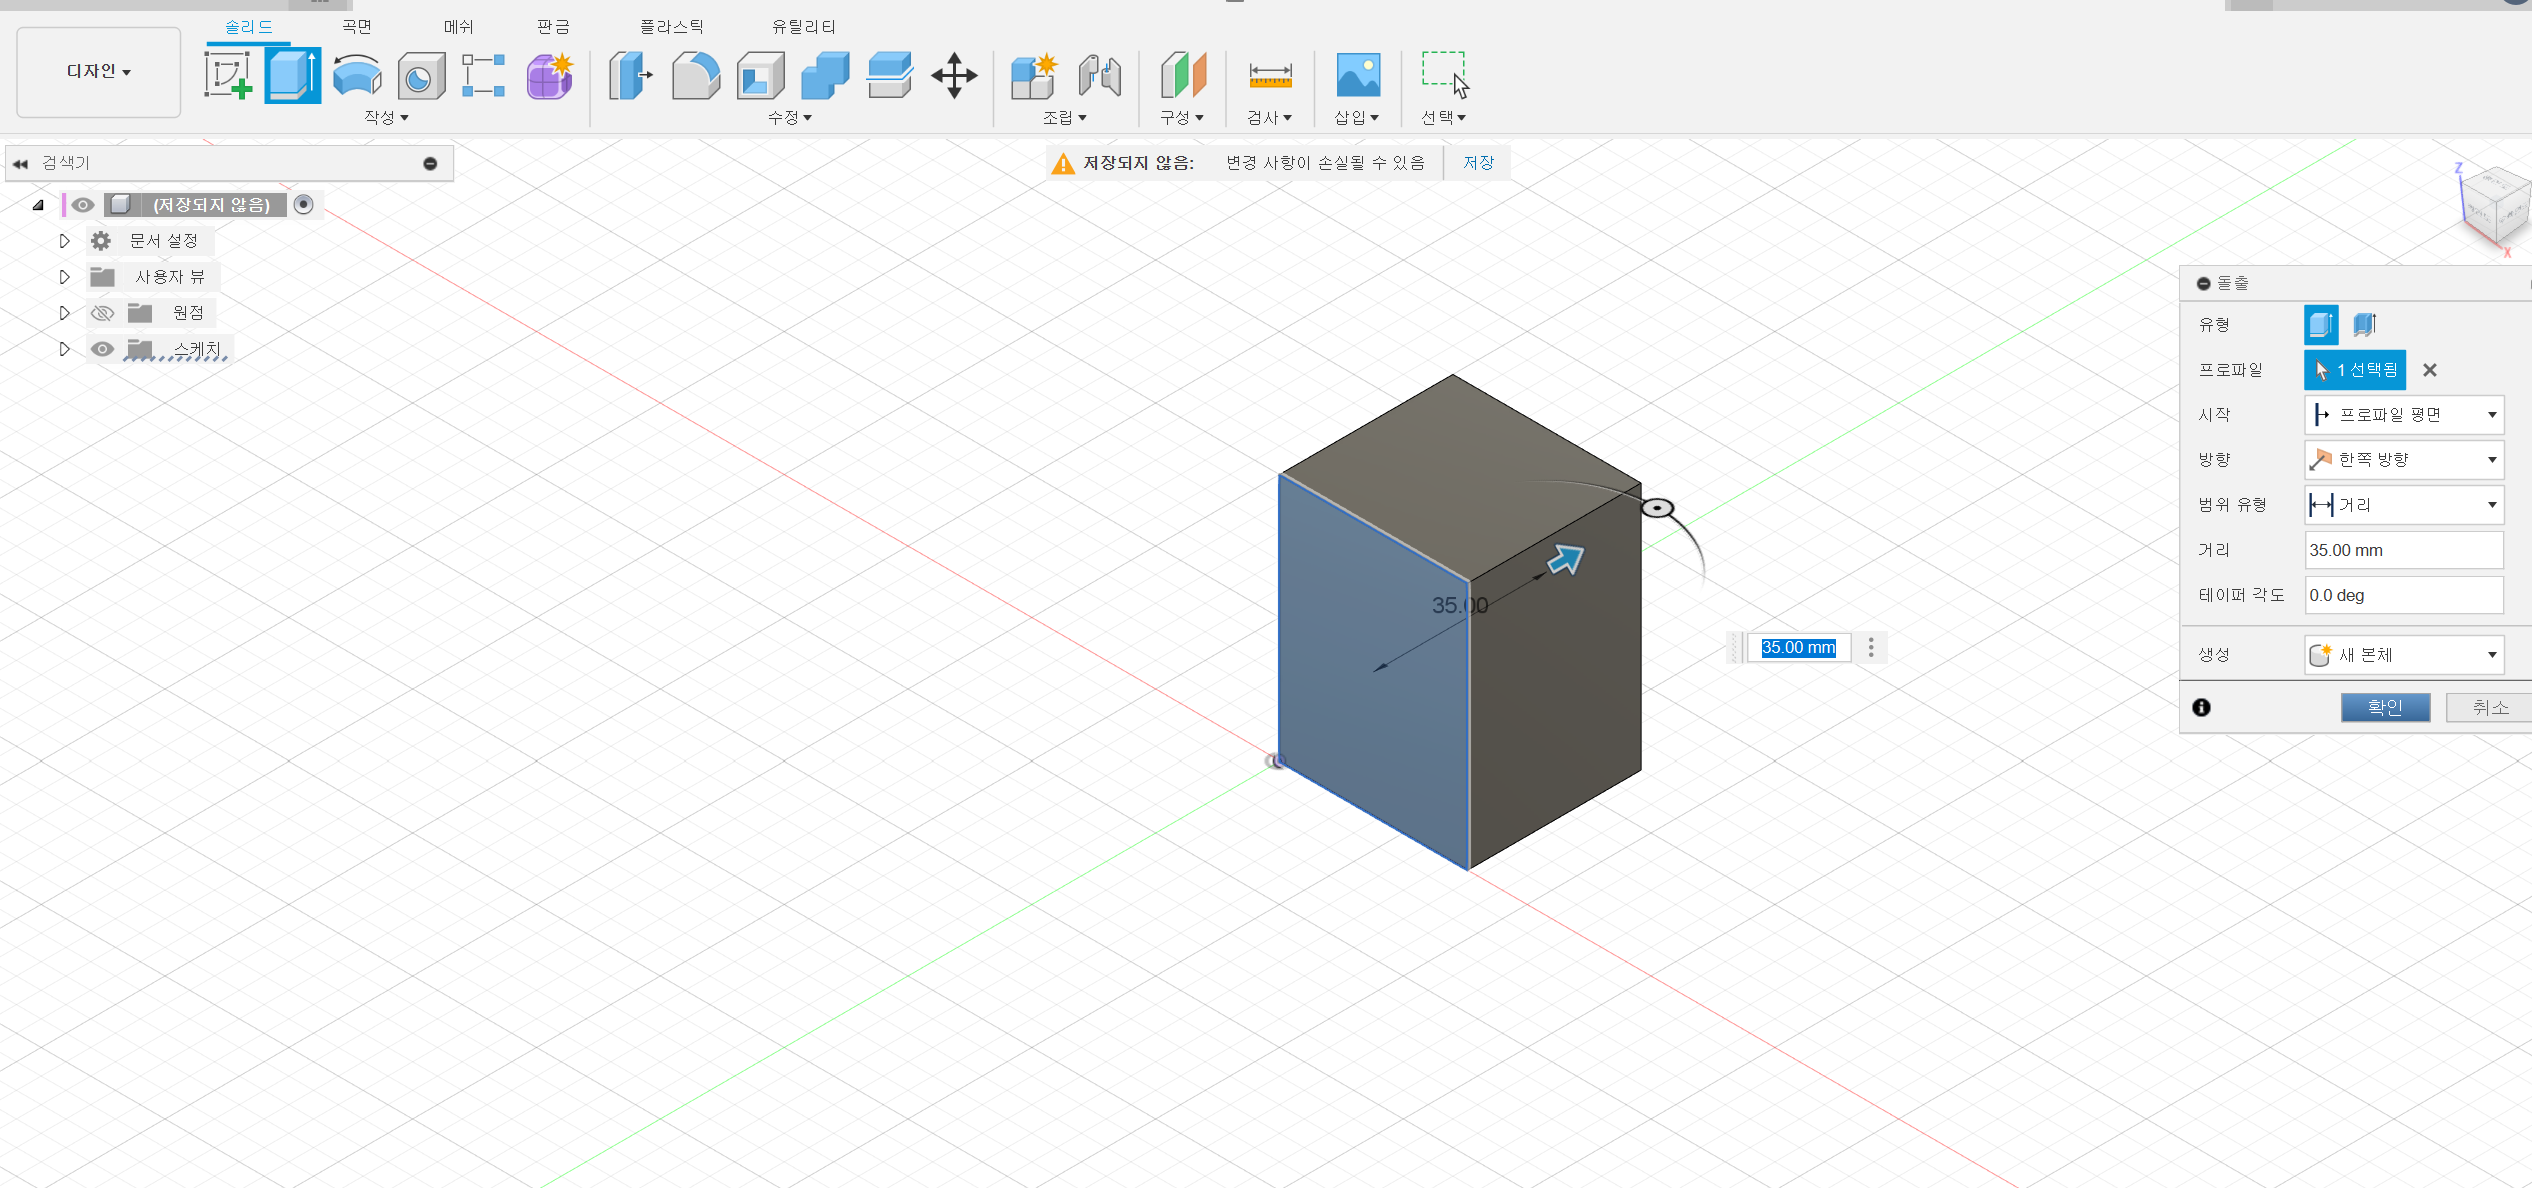
Task: Click the Insert image icon
Action: pyautogui.click(x=1358, y=76)
